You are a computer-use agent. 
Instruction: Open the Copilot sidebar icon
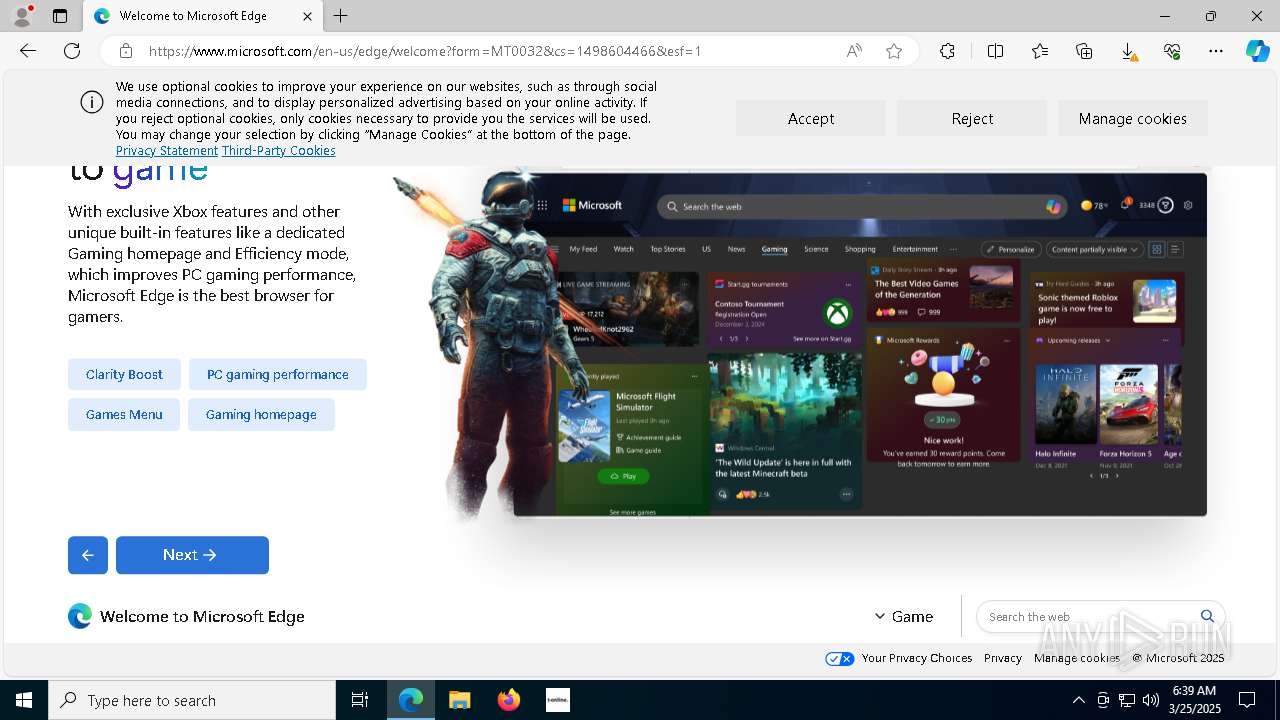point(1258,51)
